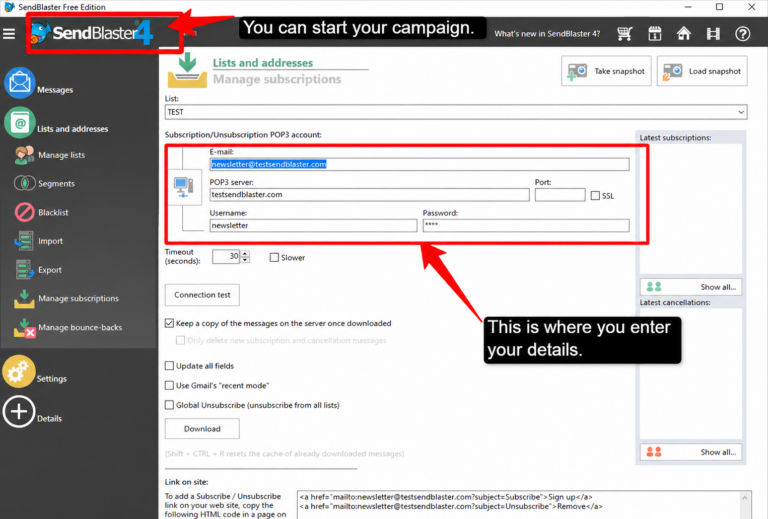The height and width of the screenshot is (519, 768).
Task: Click the POP3 account computer icon
Action: click(183, 187)
